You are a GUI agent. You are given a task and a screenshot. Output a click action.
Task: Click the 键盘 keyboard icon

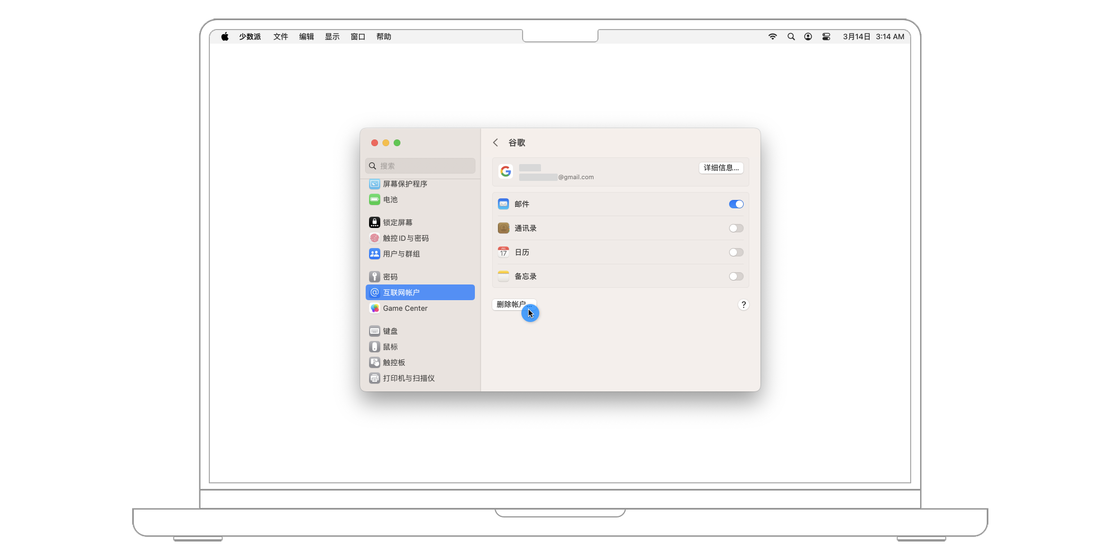point(374,331)
